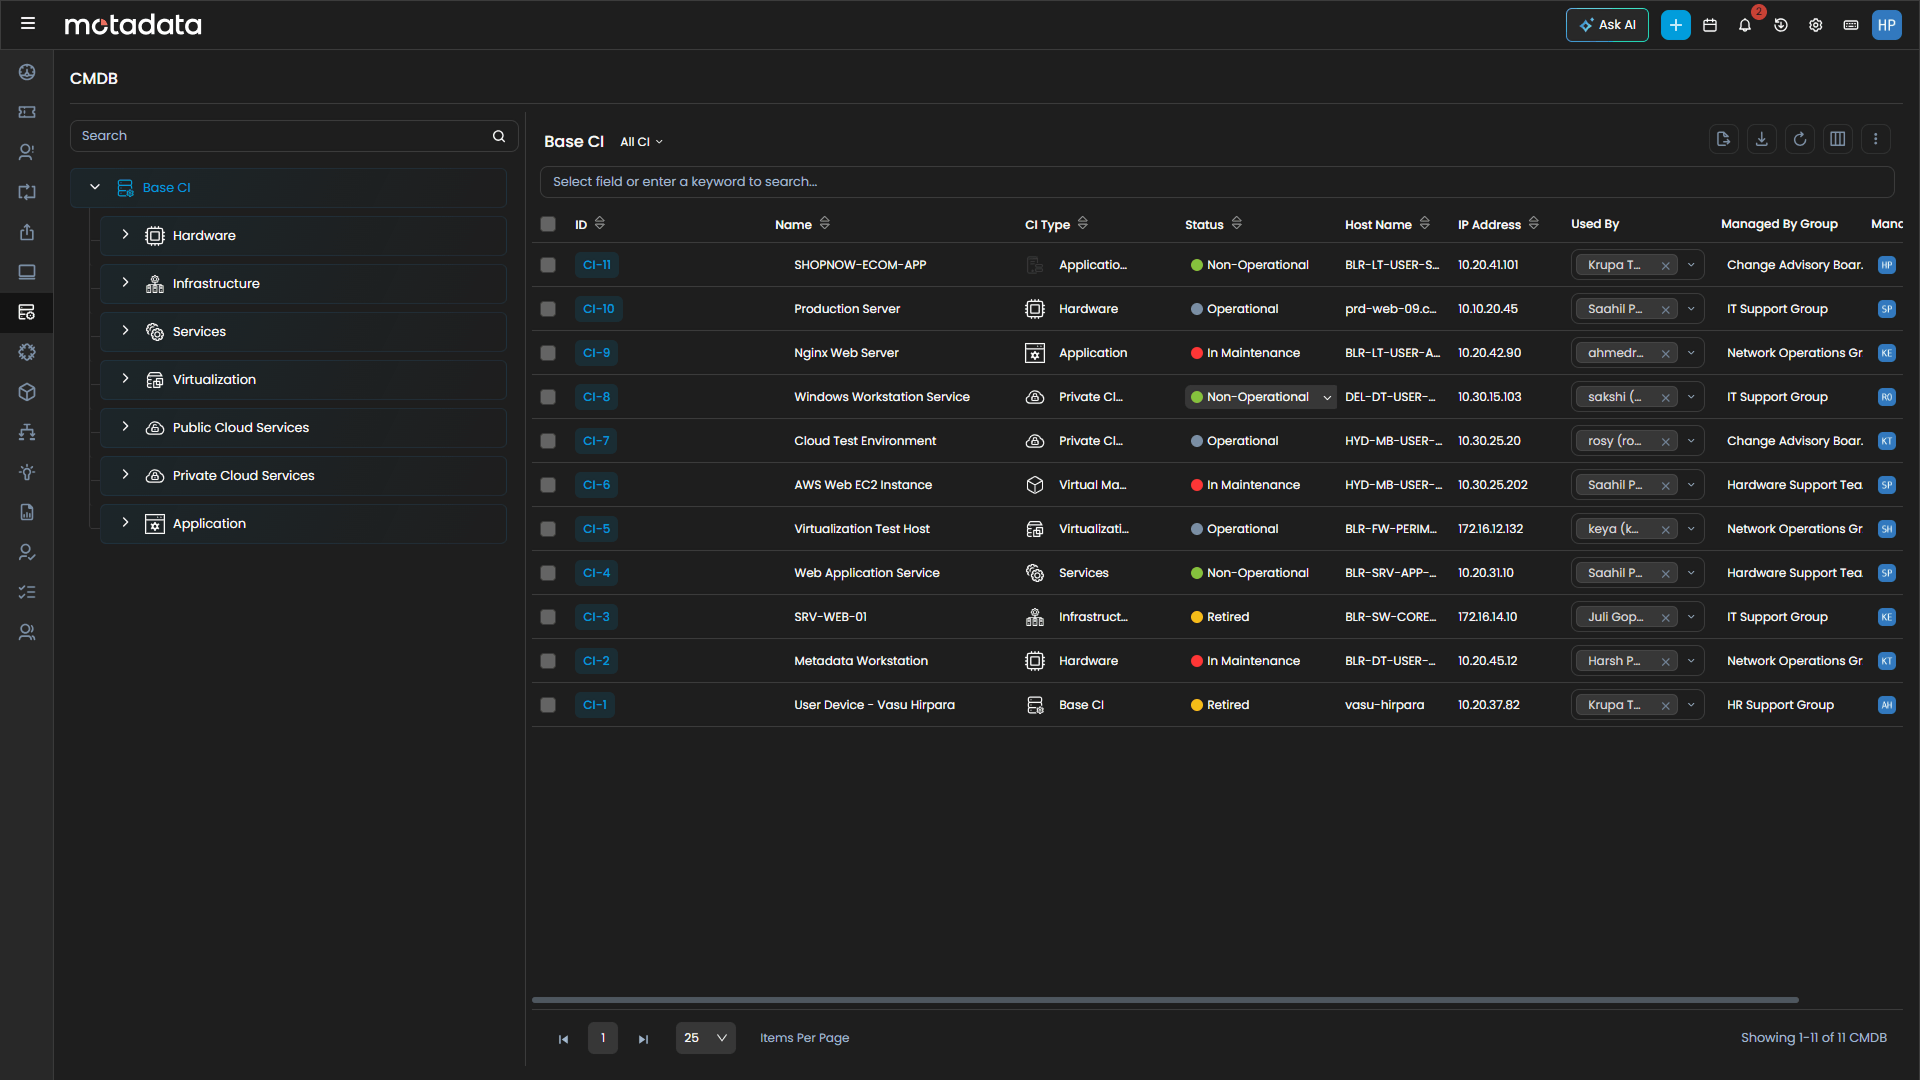The width and height of the screenshot is (1920, 1080).
Task: Click the search field above the CI table
Action: pos(900,181)
